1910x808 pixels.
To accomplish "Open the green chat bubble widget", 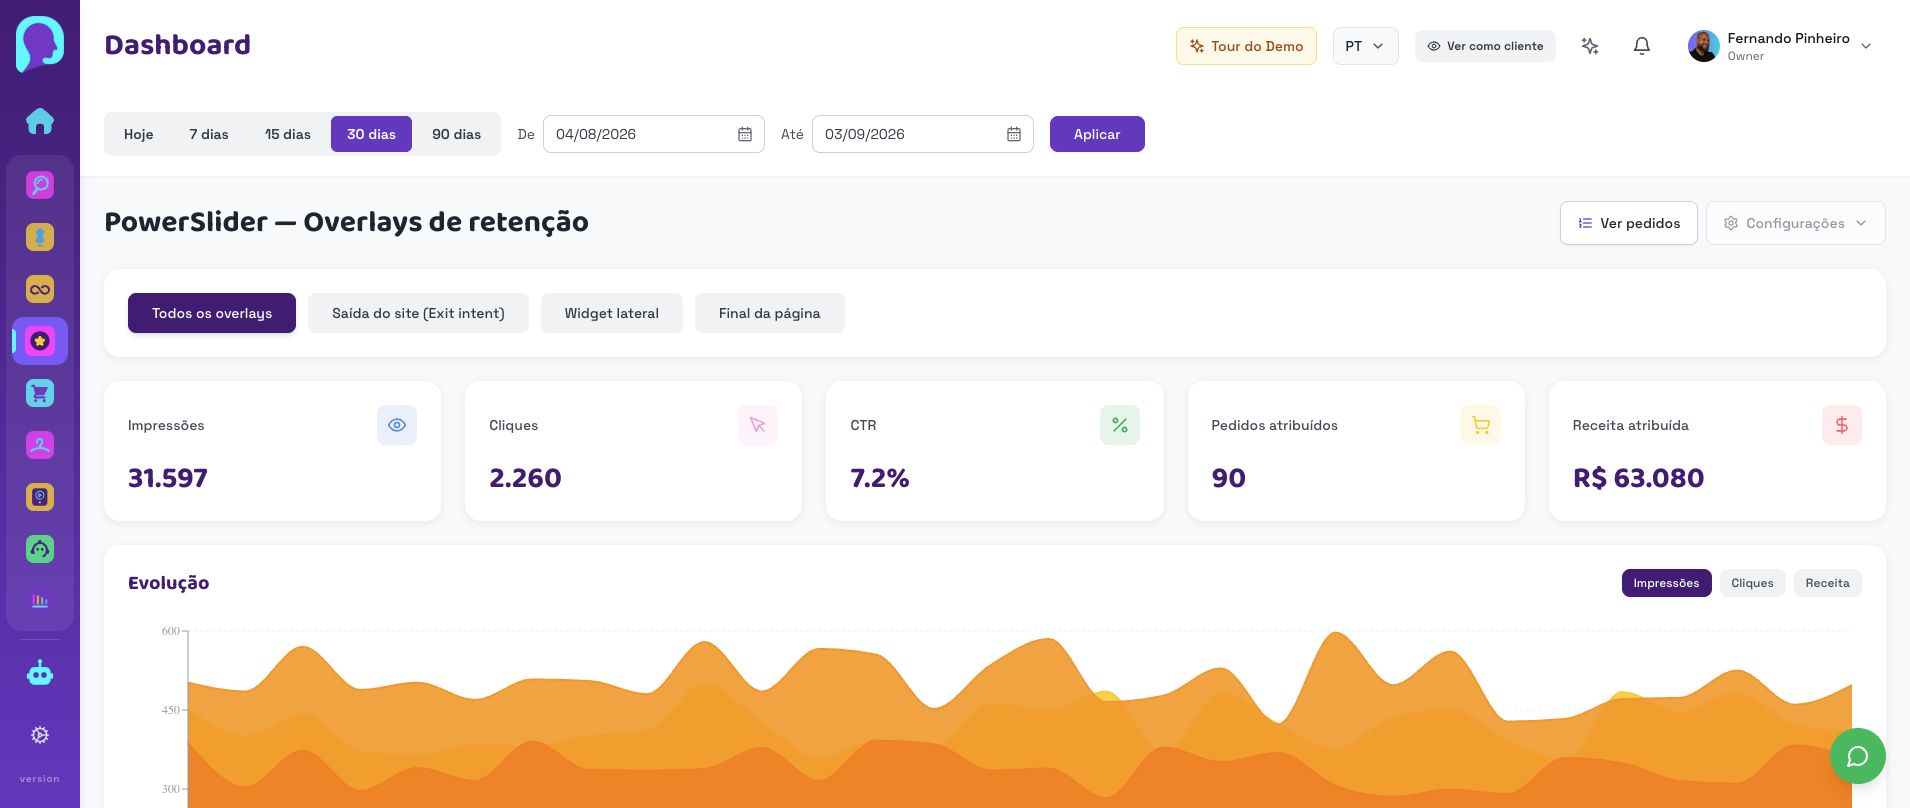I will click(x=1858, y=756).
